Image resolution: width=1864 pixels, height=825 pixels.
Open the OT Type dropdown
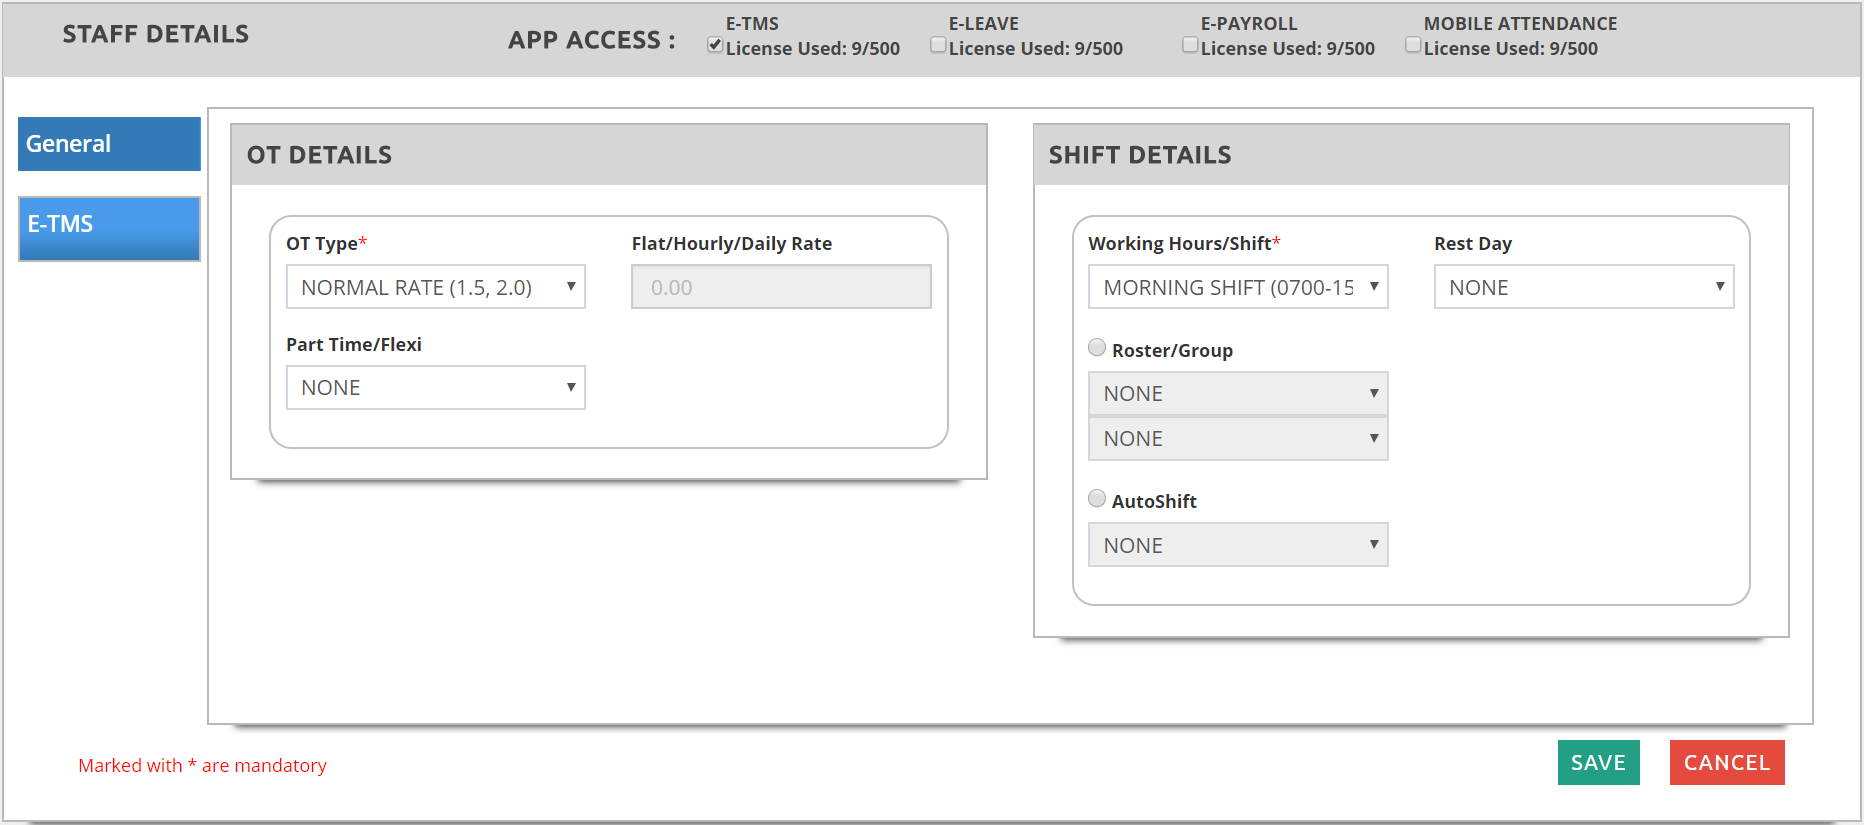(436, 287)
